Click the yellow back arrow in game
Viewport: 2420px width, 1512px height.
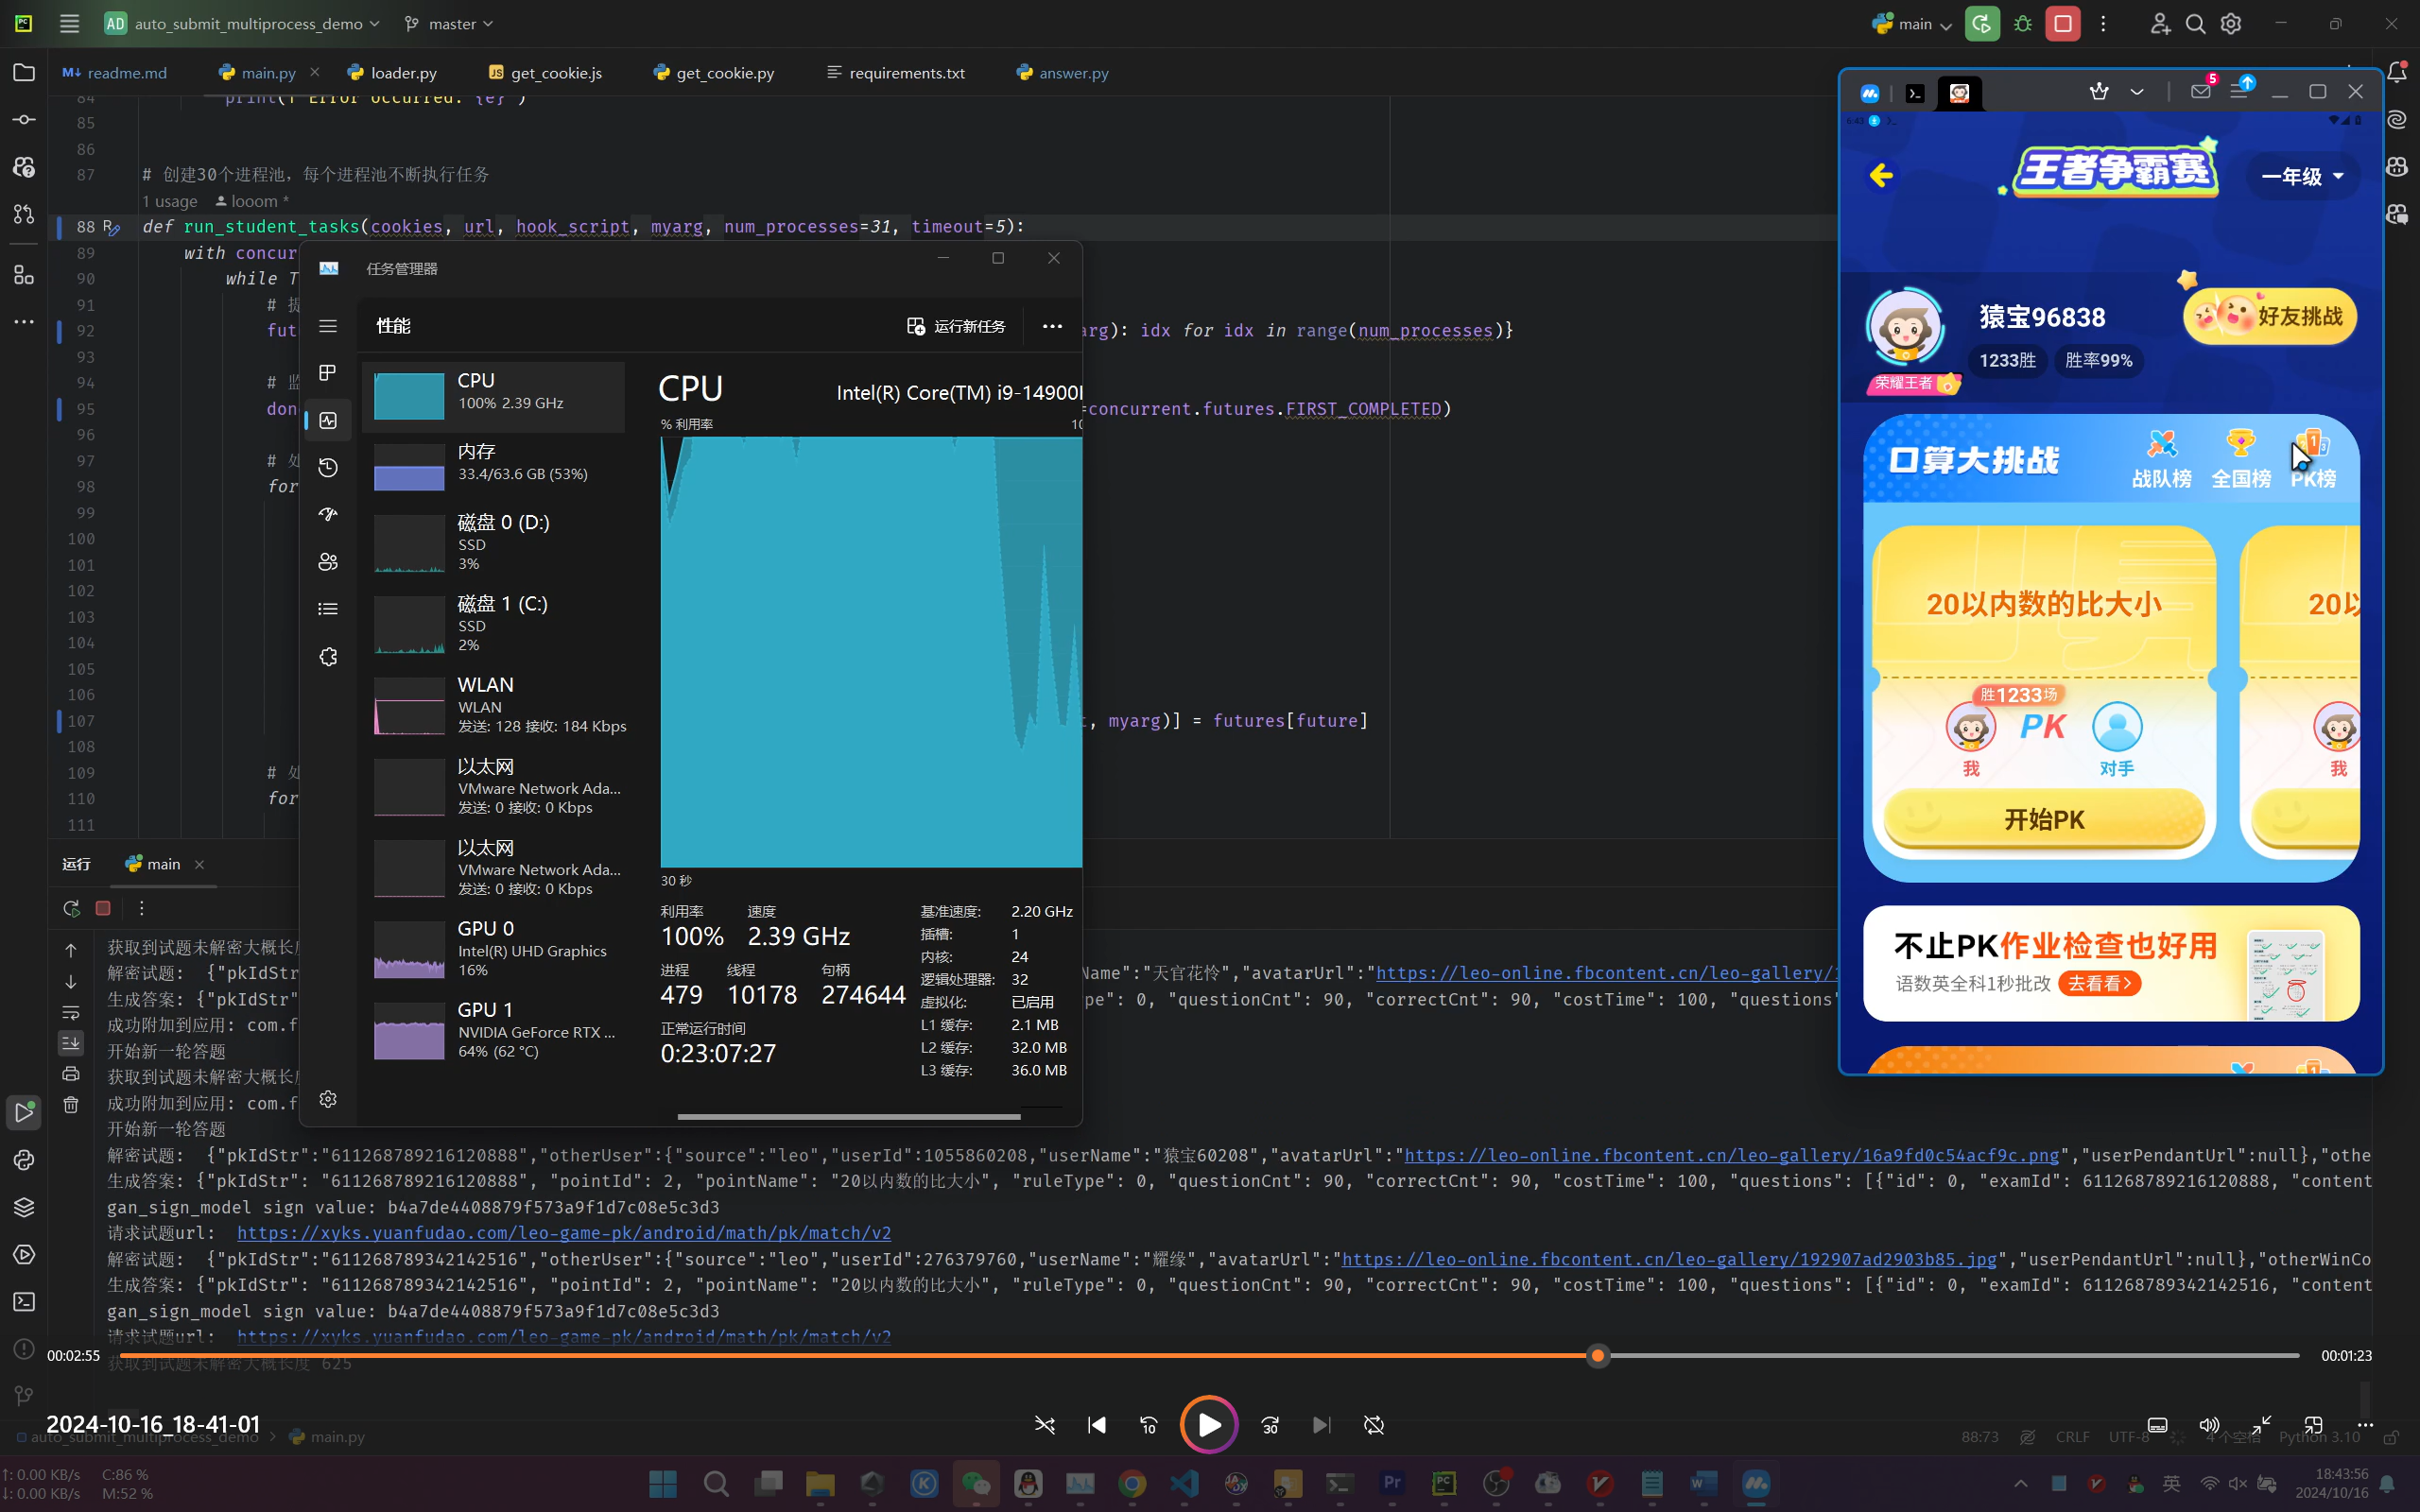[1881, 176]
